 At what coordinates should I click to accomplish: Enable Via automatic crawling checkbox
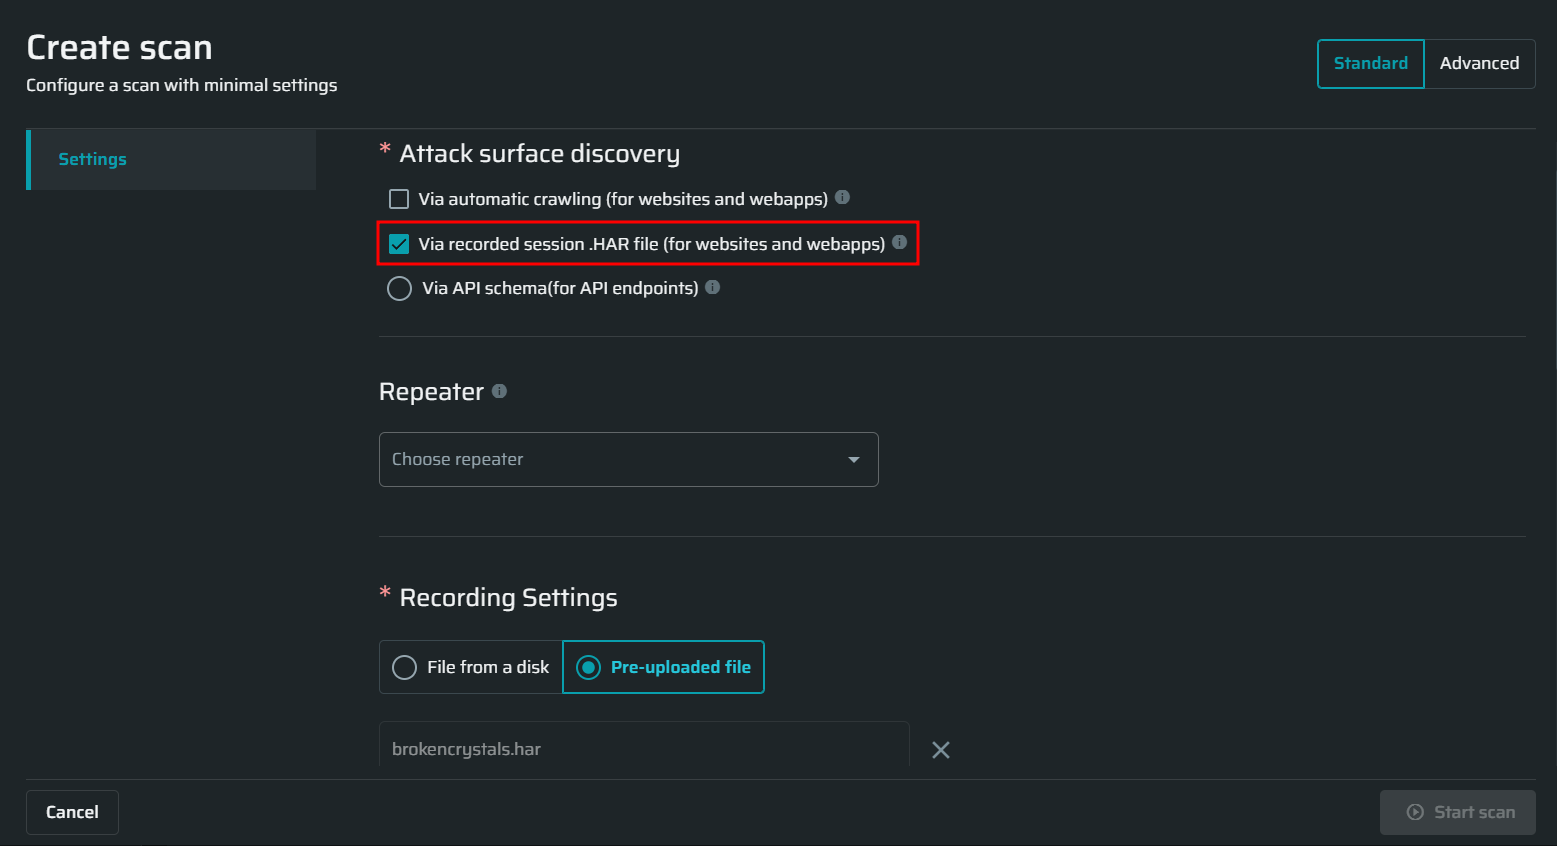pos(399,199)
